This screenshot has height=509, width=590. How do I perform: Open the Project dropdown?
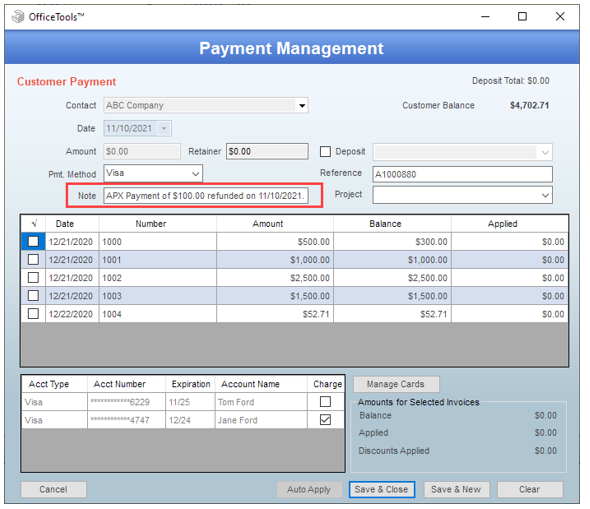545,195
